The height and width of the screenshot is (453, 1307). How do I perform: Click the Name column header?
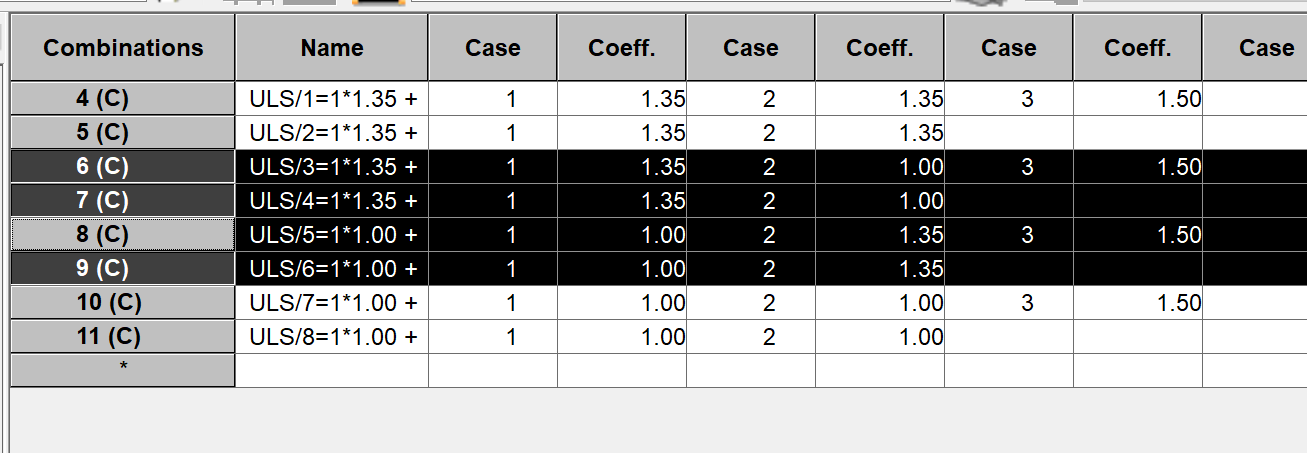(x=332, y=47)
